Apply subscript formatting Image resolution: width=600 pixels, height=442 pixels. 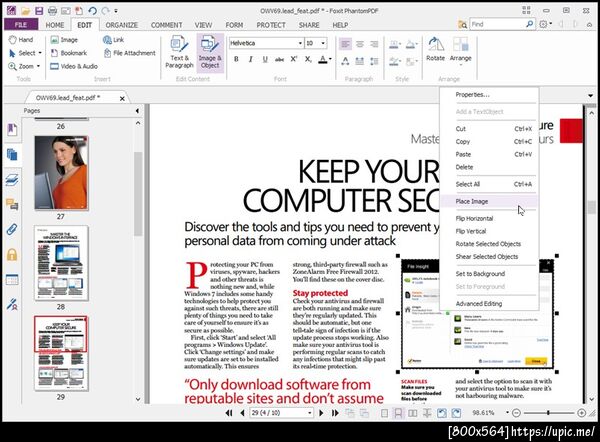pos(308,59)
